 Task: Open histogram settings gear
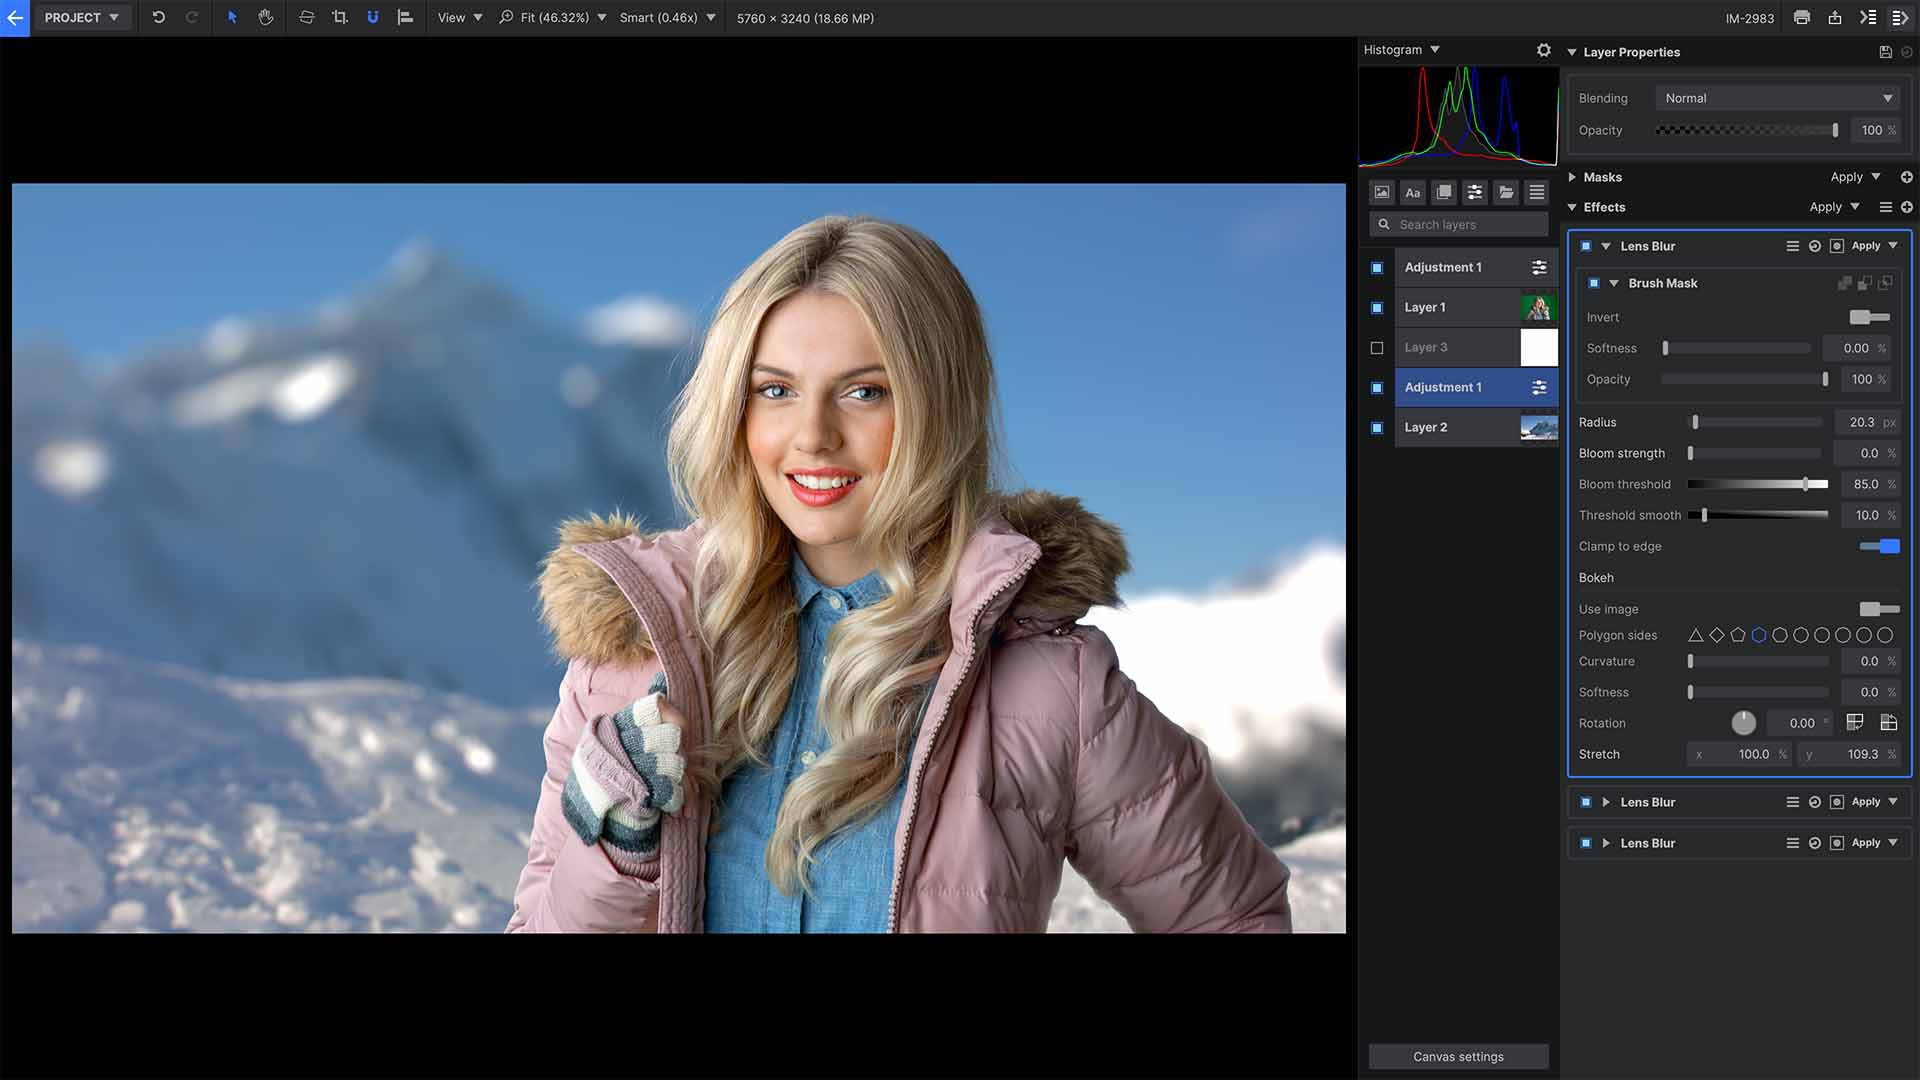click(x=1544, y=50)
